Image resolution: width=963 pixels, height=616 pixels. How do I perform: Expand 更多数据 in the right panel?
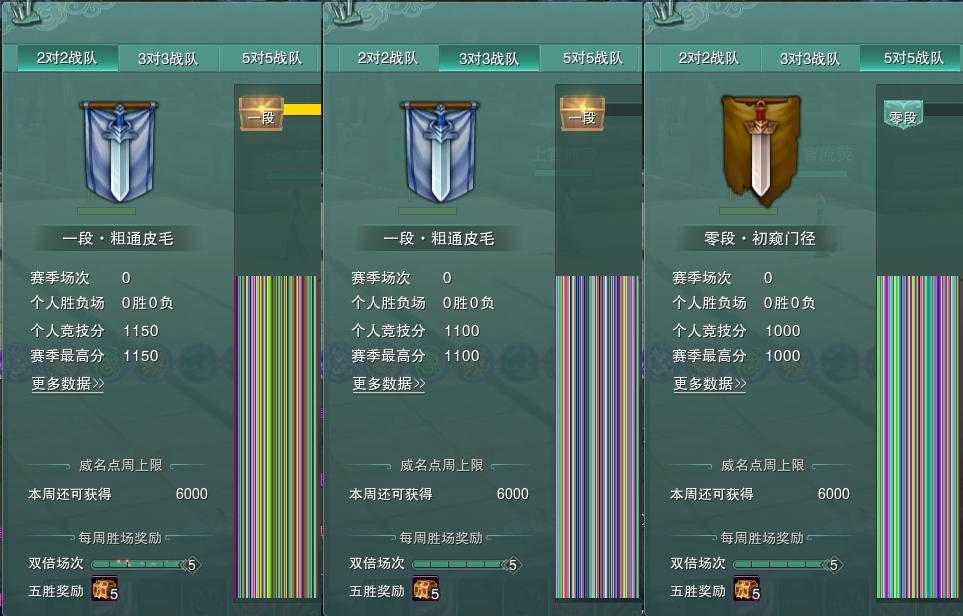tap(710, 384)
